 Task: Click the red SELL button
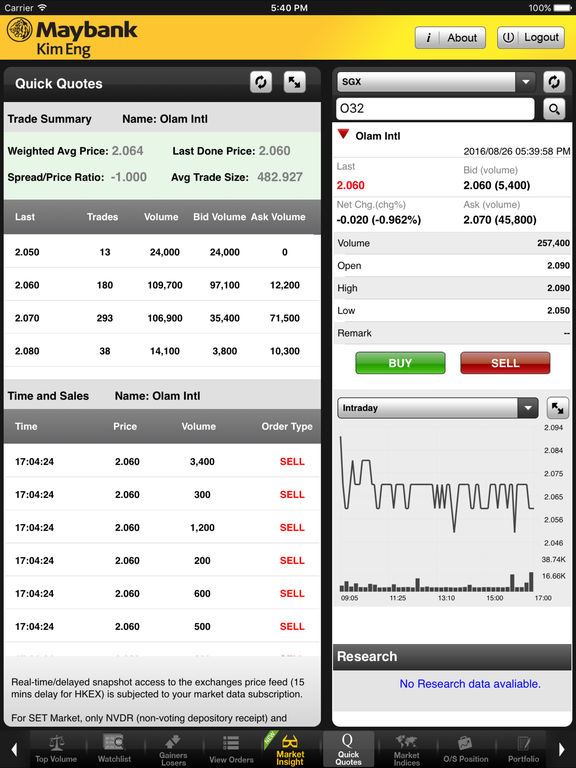(x=505, y=363)
